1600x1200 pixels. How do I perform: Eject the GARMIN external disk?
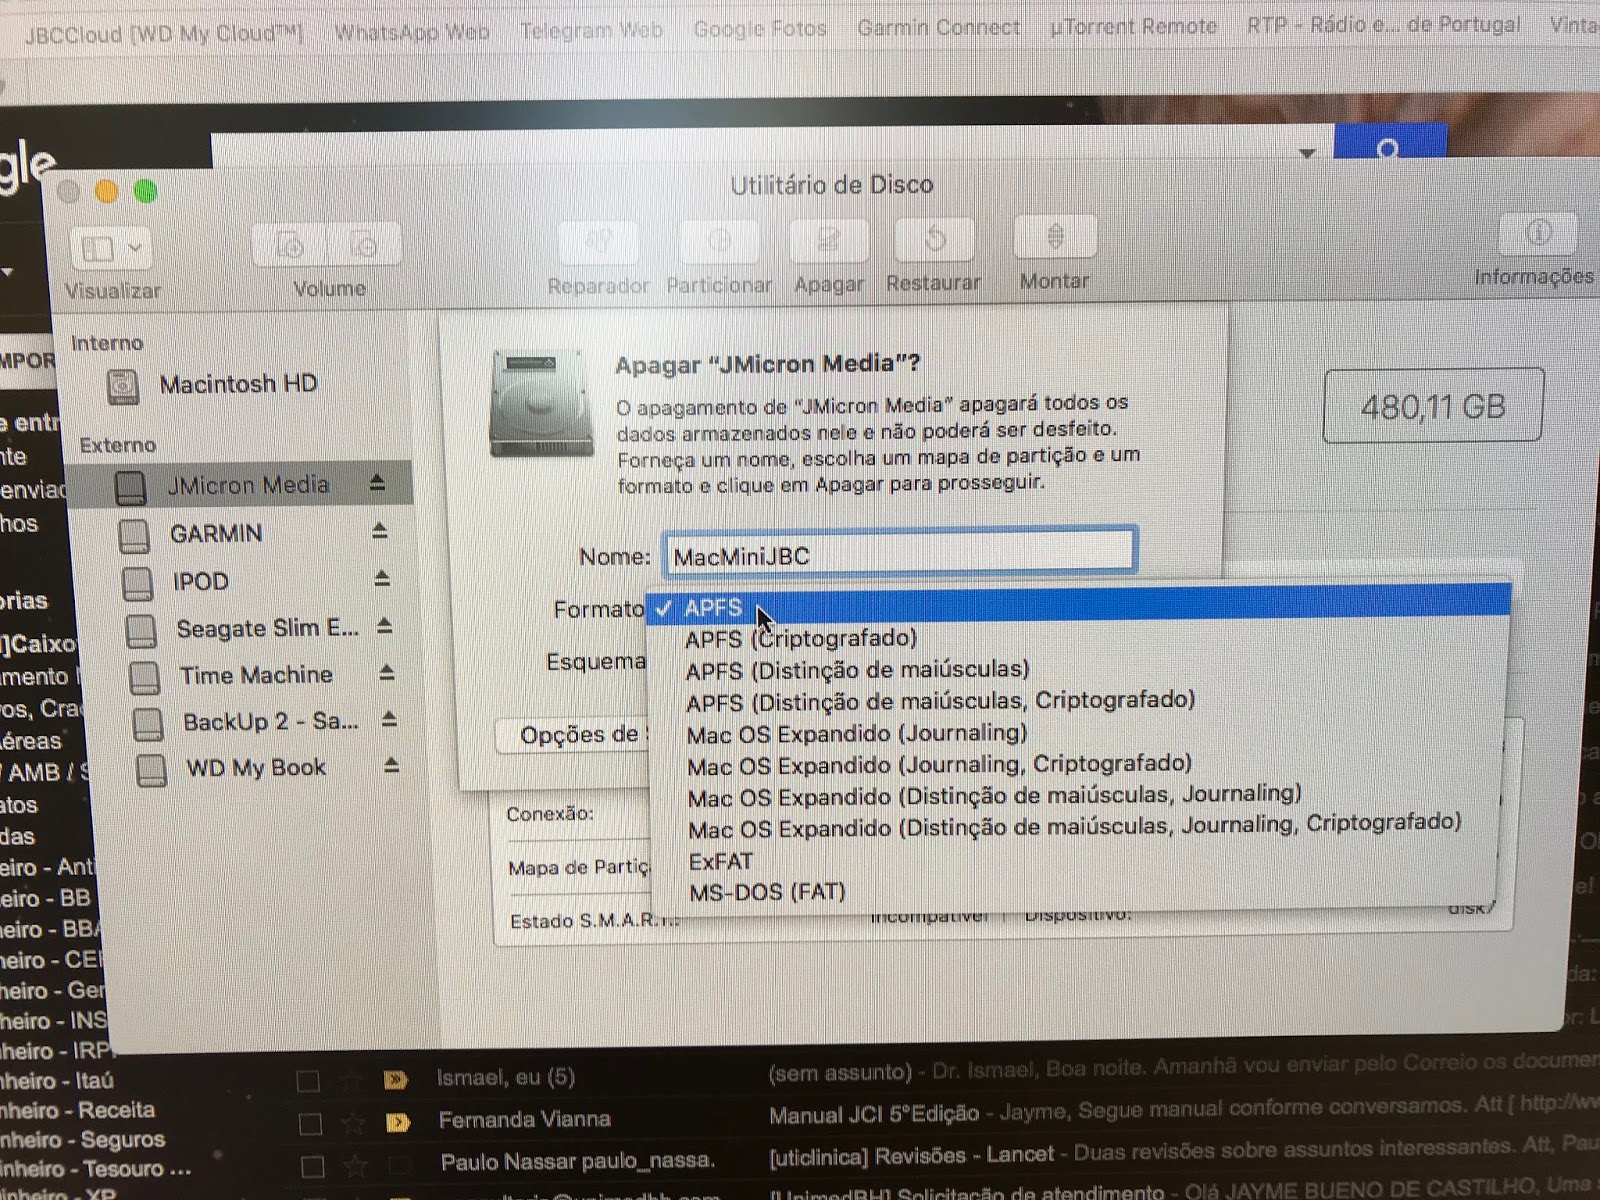(380, 531)
